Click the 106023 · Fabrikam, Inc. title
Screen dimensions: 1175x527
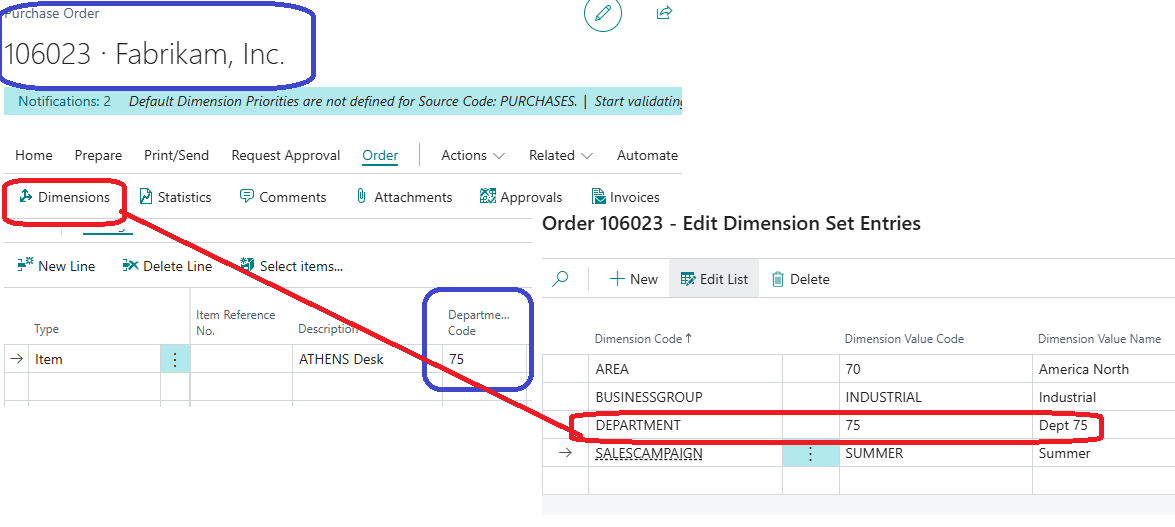coord(145,54)
